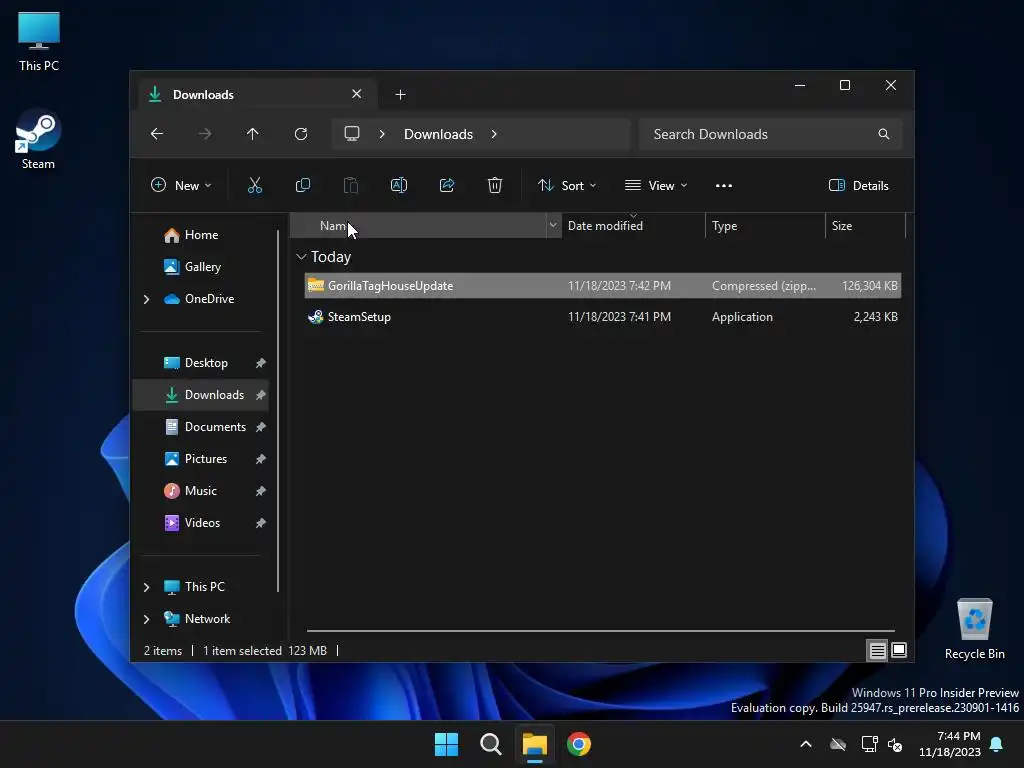
Task: Switch to large thumbnails view icon in status bar
Action: [x=899, y=650]
